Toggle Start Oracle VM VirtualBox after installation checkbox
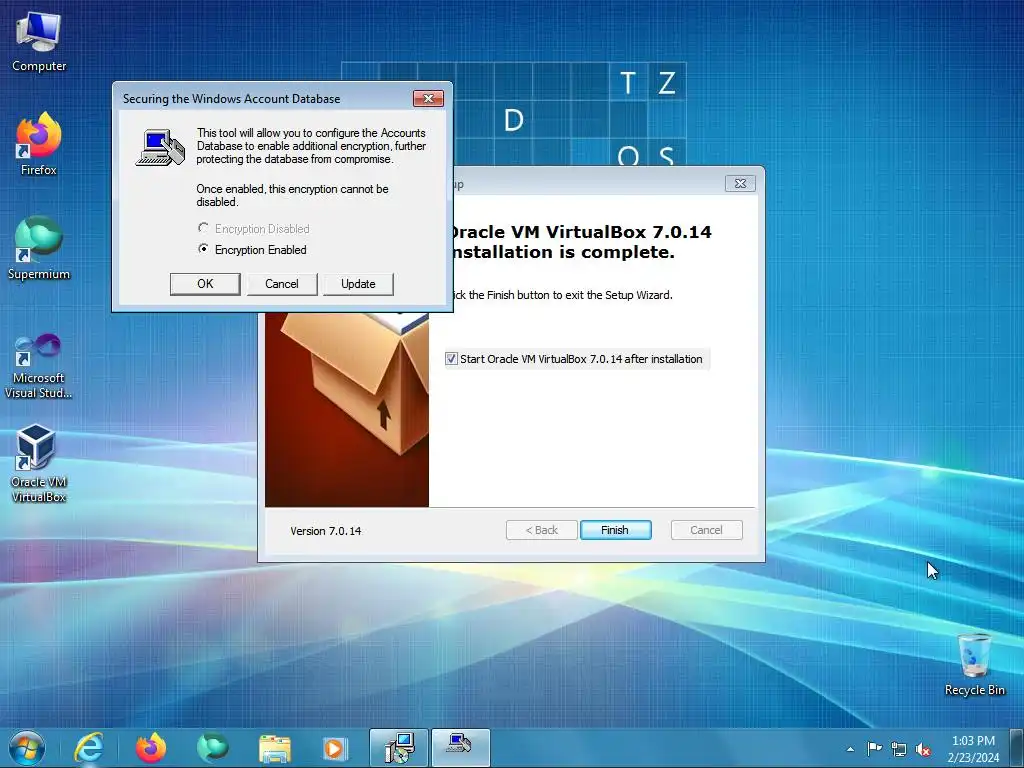1024x768 pixels. click(451, 359)
